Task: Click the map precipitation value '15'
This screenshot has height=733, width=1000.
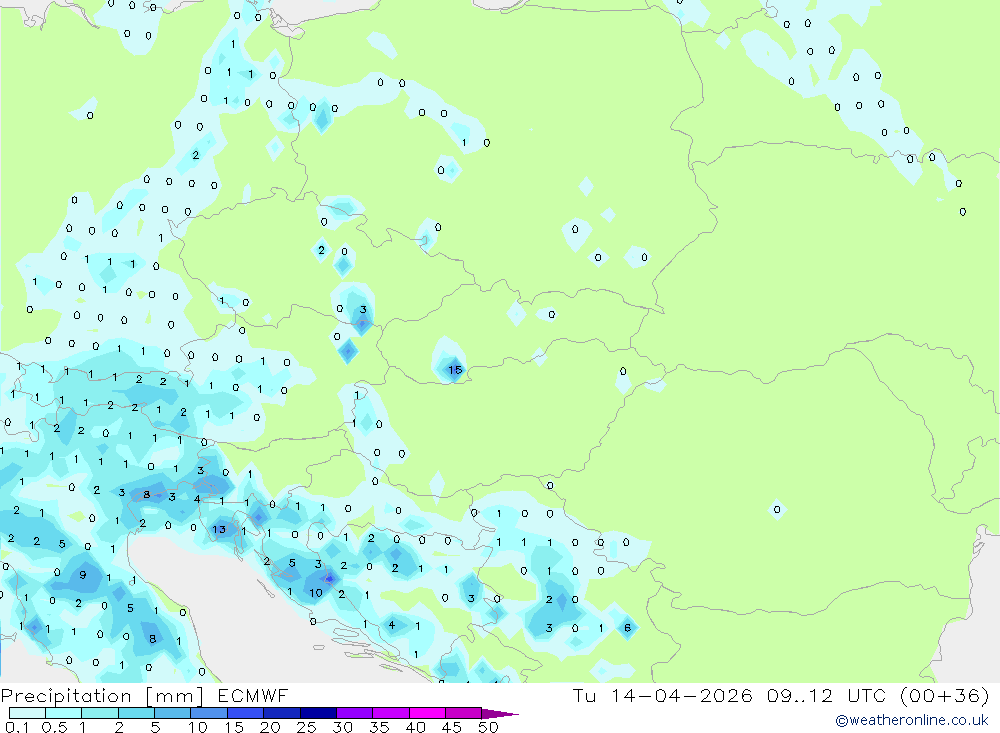Action: [x=455, y=369]
